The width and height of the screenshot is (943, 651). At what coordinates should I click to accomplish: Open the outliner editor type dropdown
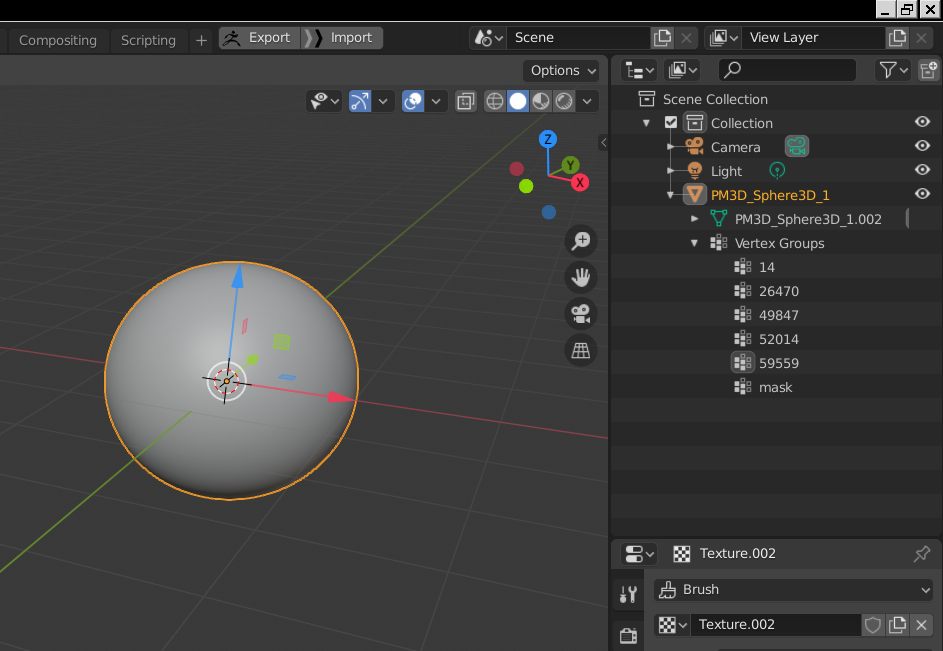639,70
